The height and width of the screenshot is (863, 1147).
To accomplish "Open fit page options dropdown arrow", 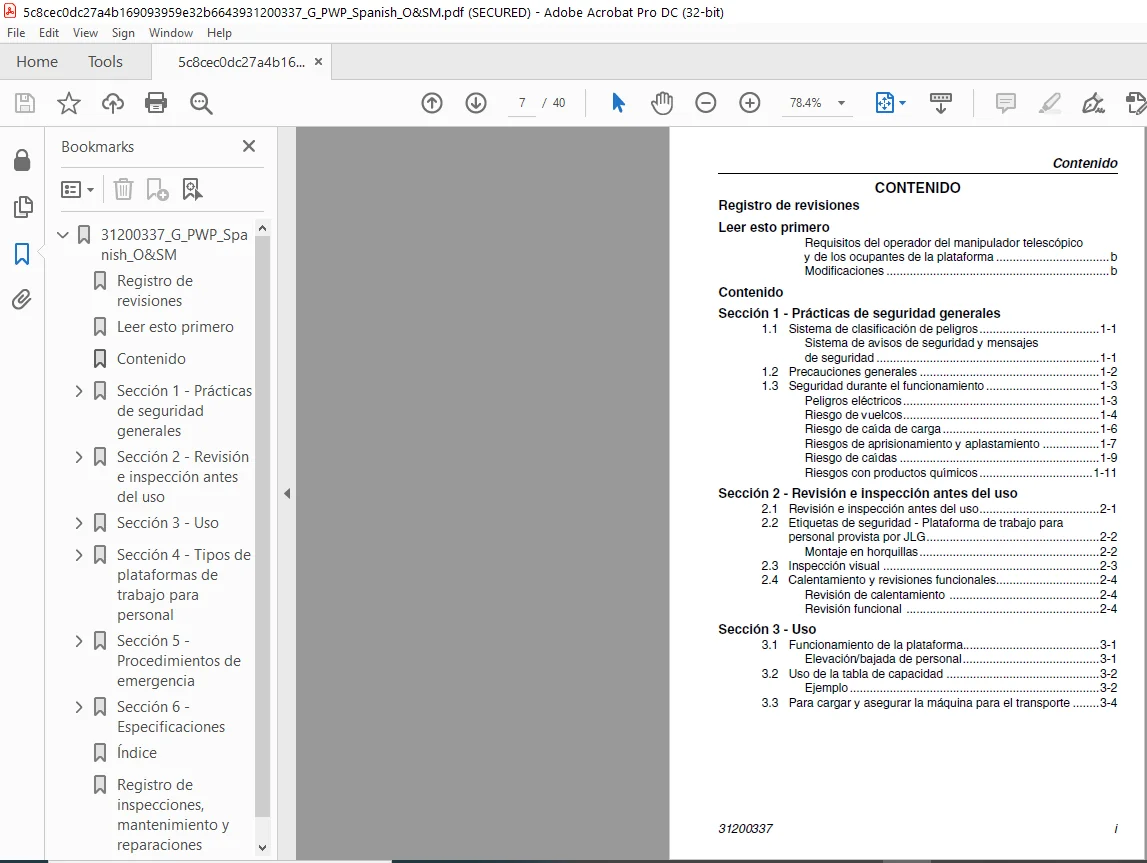I will coord(903,103).
